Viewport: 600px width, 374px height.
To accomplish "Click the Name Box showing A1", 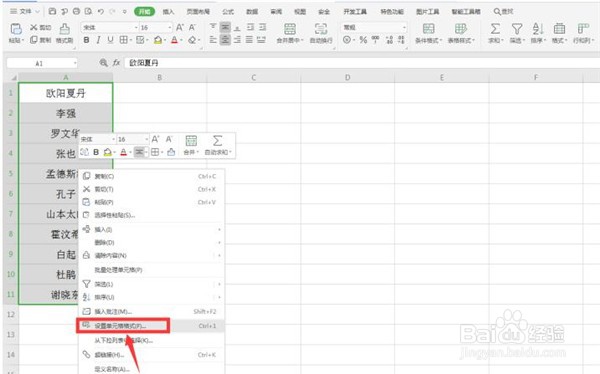I will pyautogui.click(x=42, y=63).
